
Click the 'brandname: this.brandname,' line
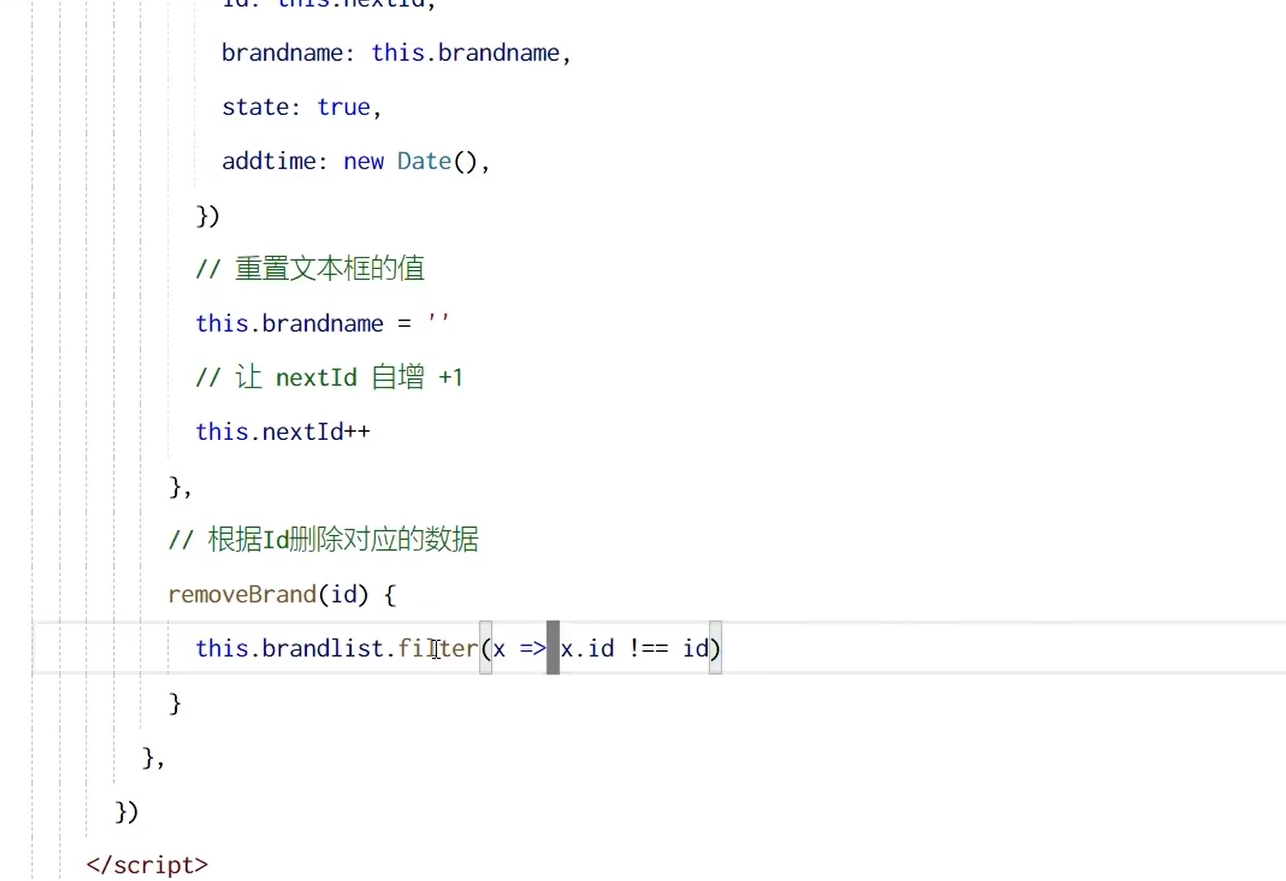[396, 53]
